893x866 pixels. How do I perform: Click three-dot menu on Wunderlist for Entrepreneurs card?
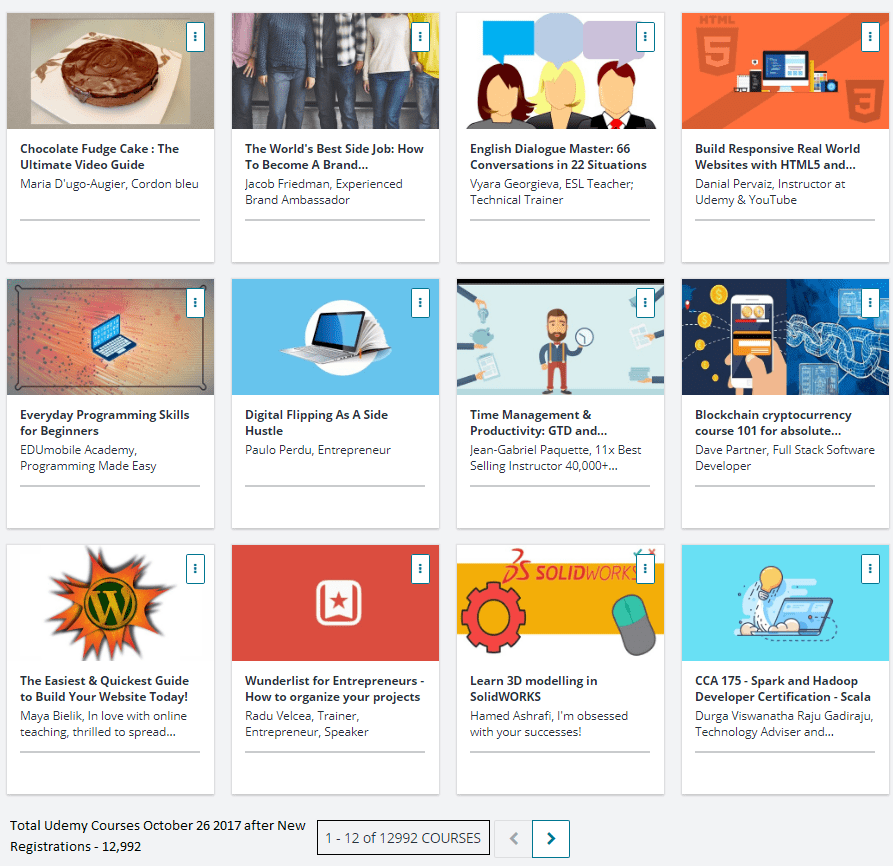pyautogui.click(x=420, y=568)
